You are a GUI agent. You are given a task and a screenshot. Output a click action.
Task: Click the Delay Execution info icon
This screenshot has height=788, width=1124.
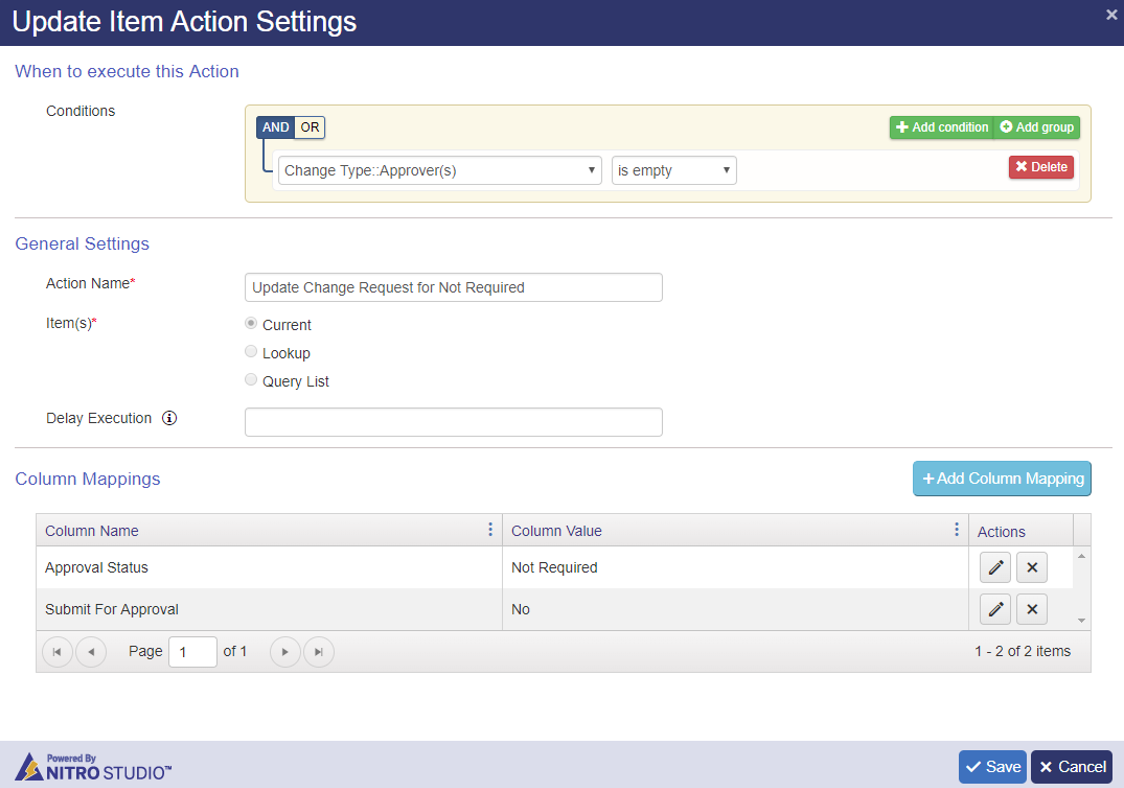pyautogui.click(x=169, y=419)
